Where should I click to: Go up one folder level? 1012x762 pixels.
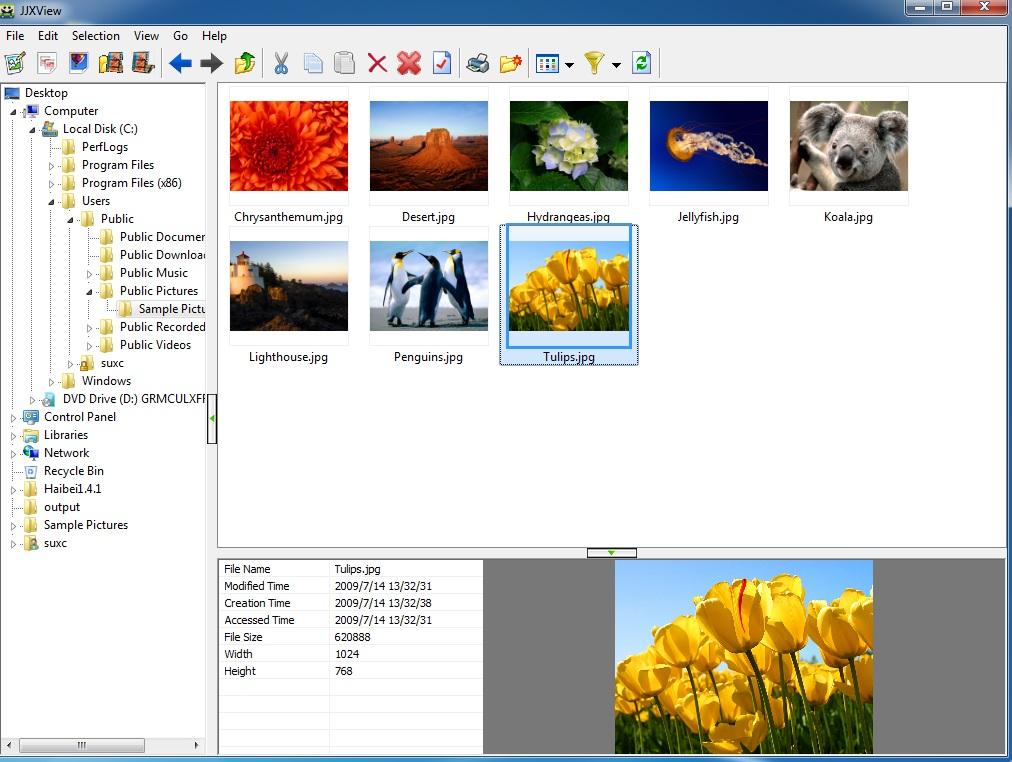click(244, 64)
